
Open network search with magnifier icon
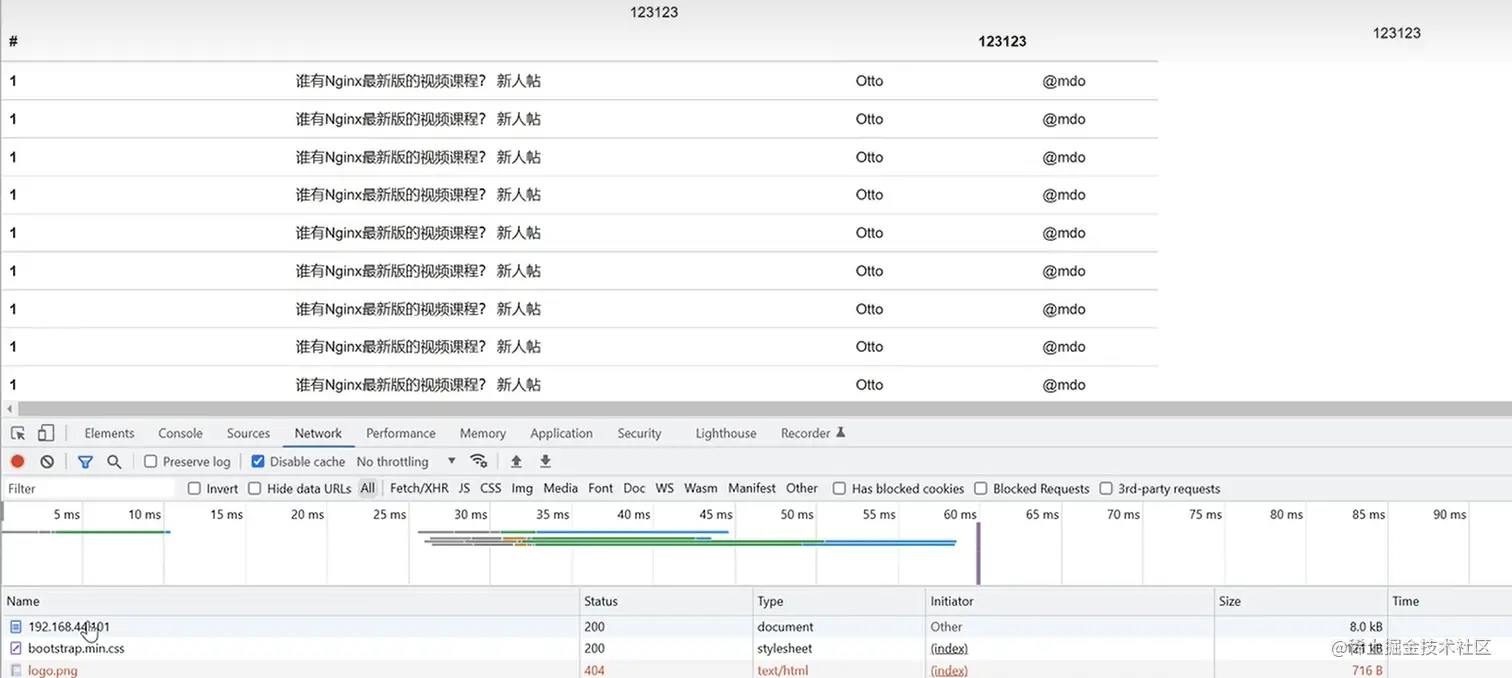pyautogui.click(x=114, y=461)
